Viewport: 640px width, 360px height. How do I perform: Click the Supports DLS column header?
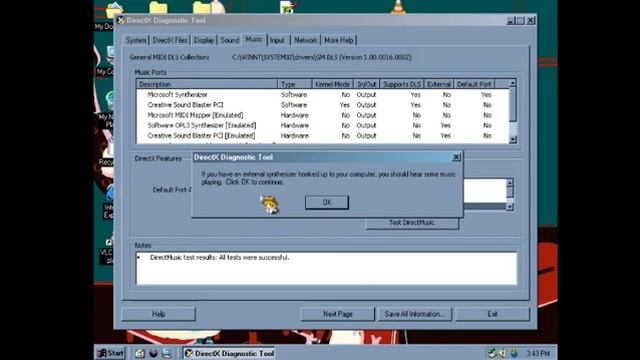pyautogui.click(x=402, y=84)
